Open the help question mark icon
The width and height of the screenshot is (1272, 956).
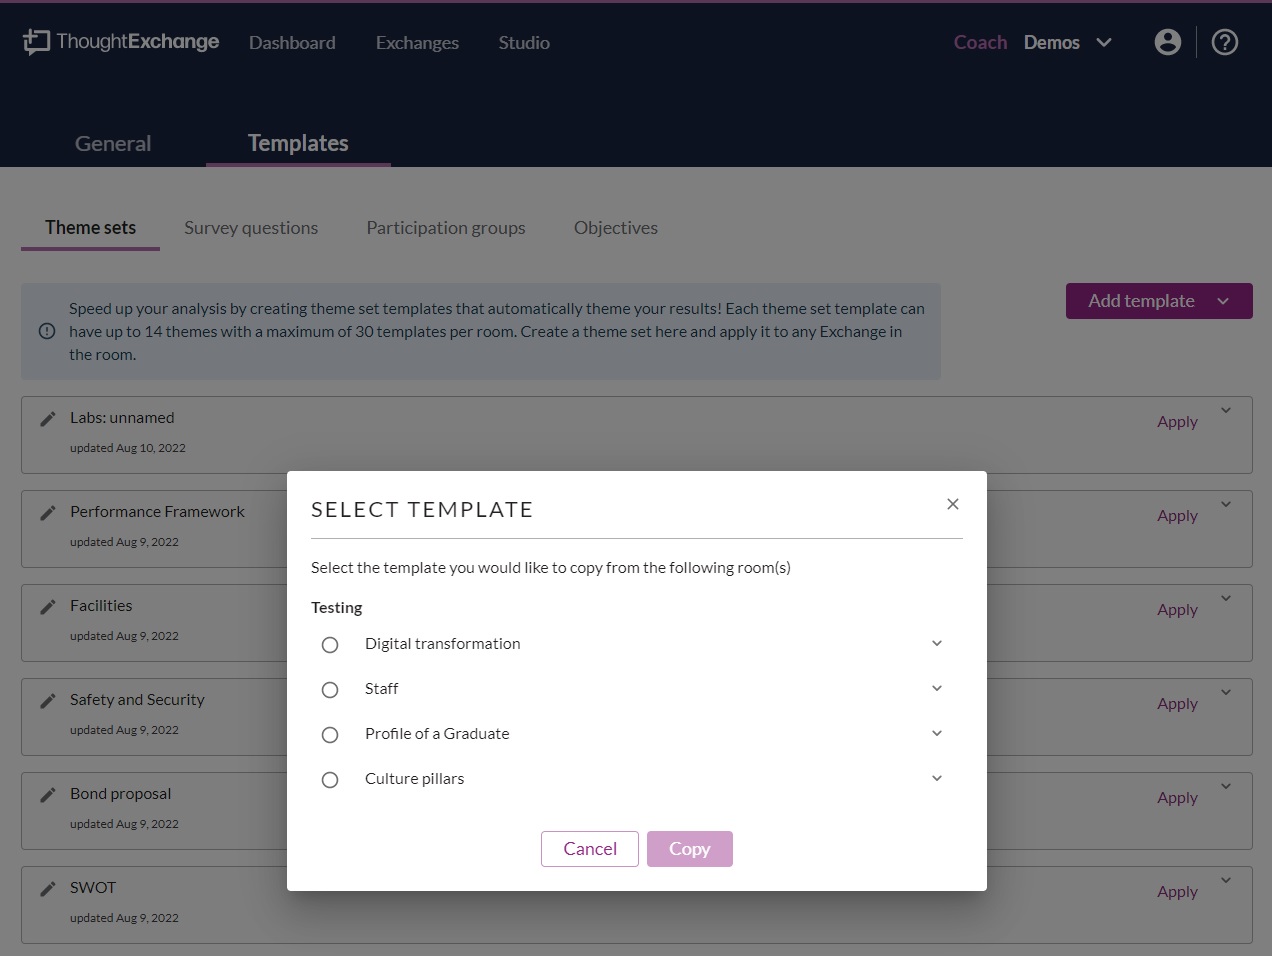coord(1225,42)
